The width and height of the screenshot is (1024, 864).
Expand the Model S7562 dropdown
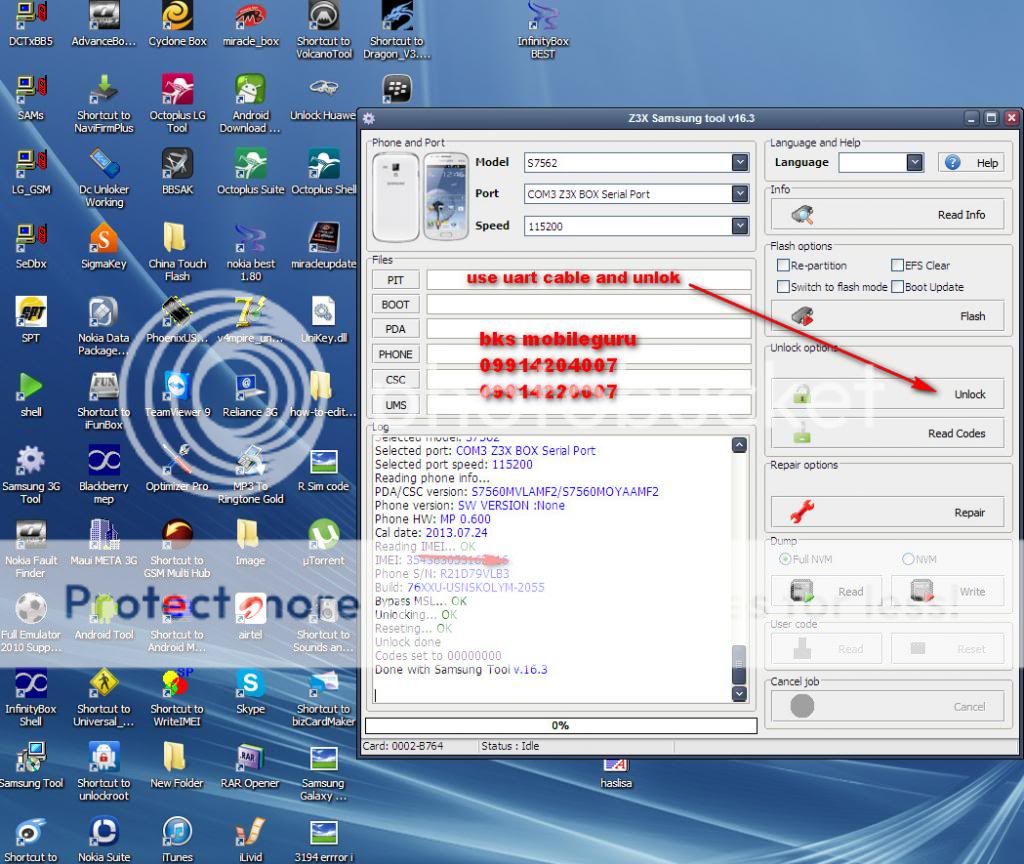[739, 163]
